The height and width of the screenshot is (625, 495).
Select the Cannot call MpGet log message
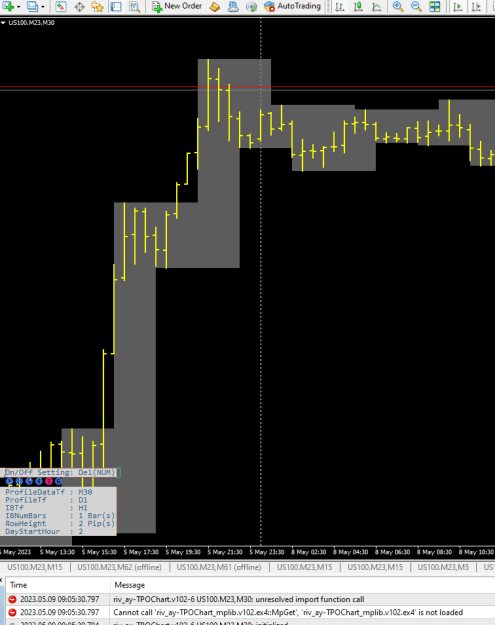(288, 613)
